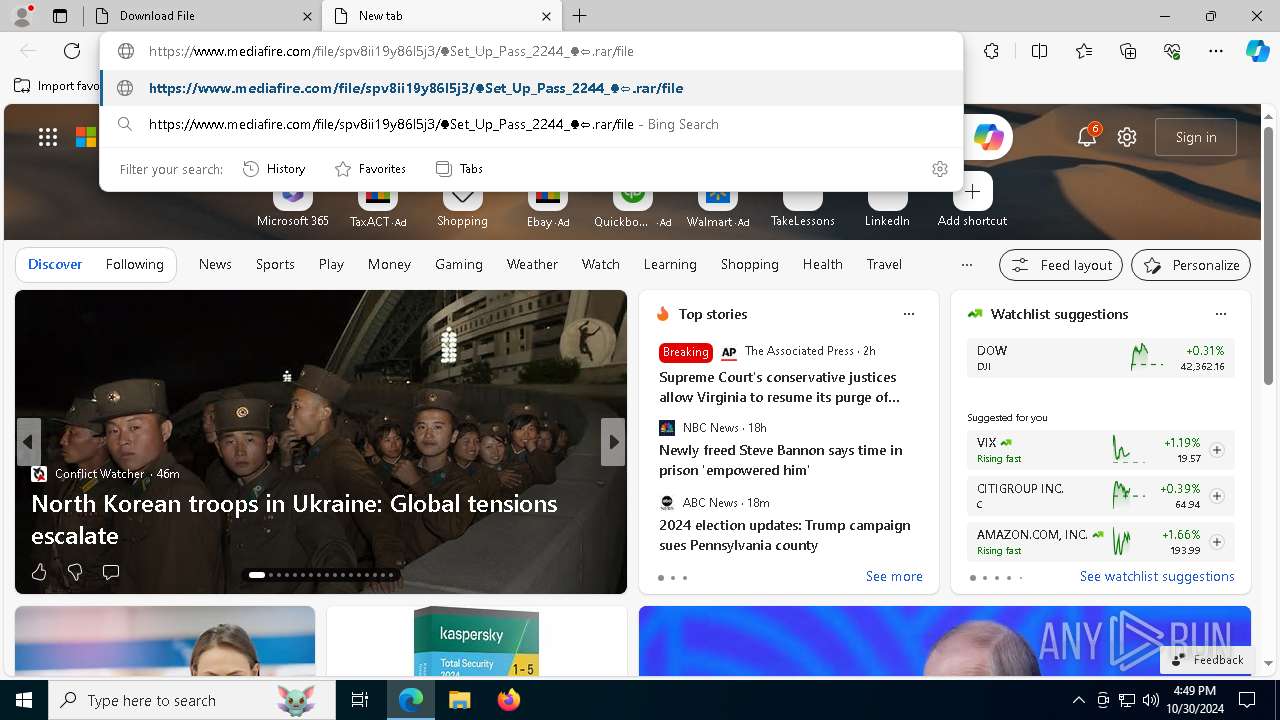Filter search suggestions by Favorites

pyautogui.click(x=370, y=169)
